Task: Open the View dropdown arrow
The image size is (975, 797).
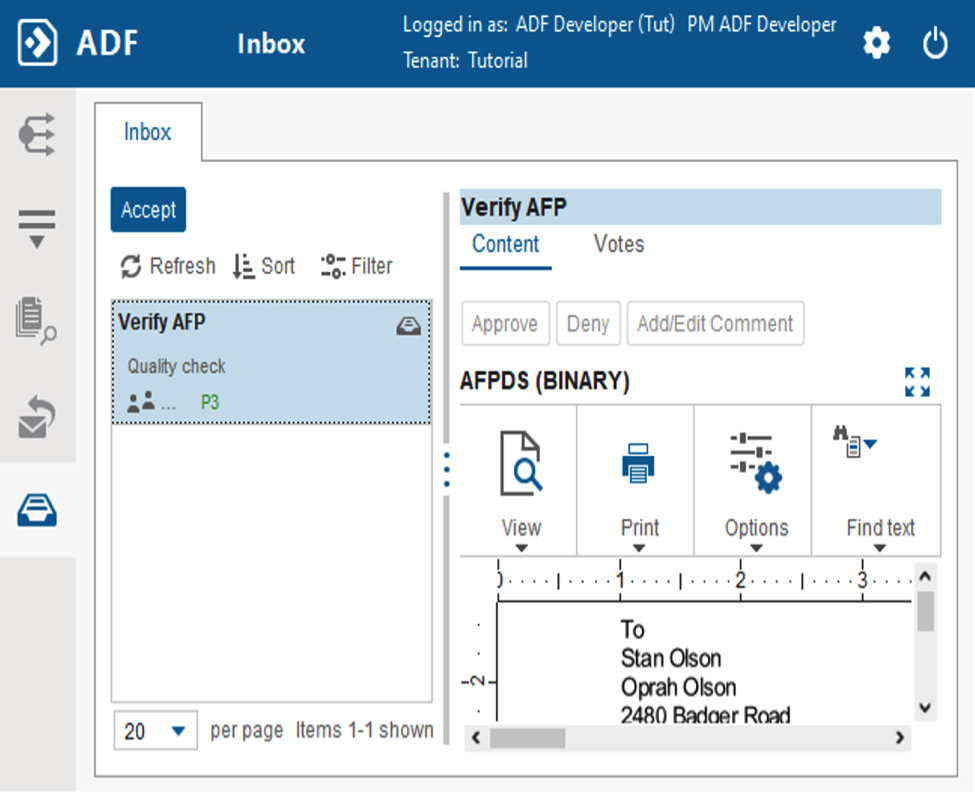Action: [522, 548]
